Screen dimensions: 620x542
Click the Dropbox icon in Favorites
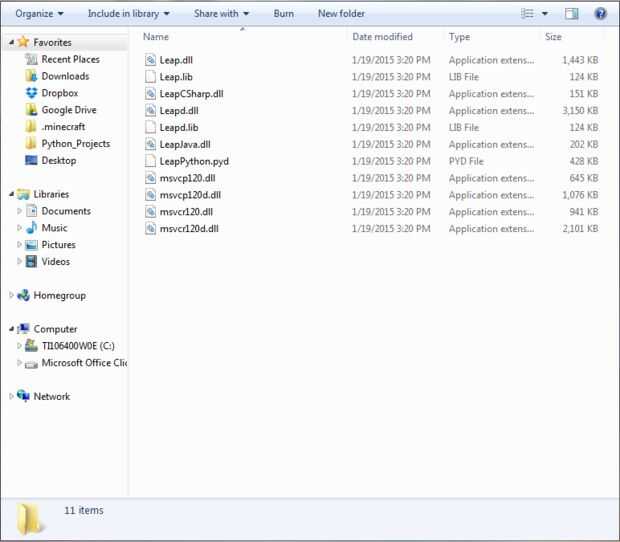coord(31,93)
